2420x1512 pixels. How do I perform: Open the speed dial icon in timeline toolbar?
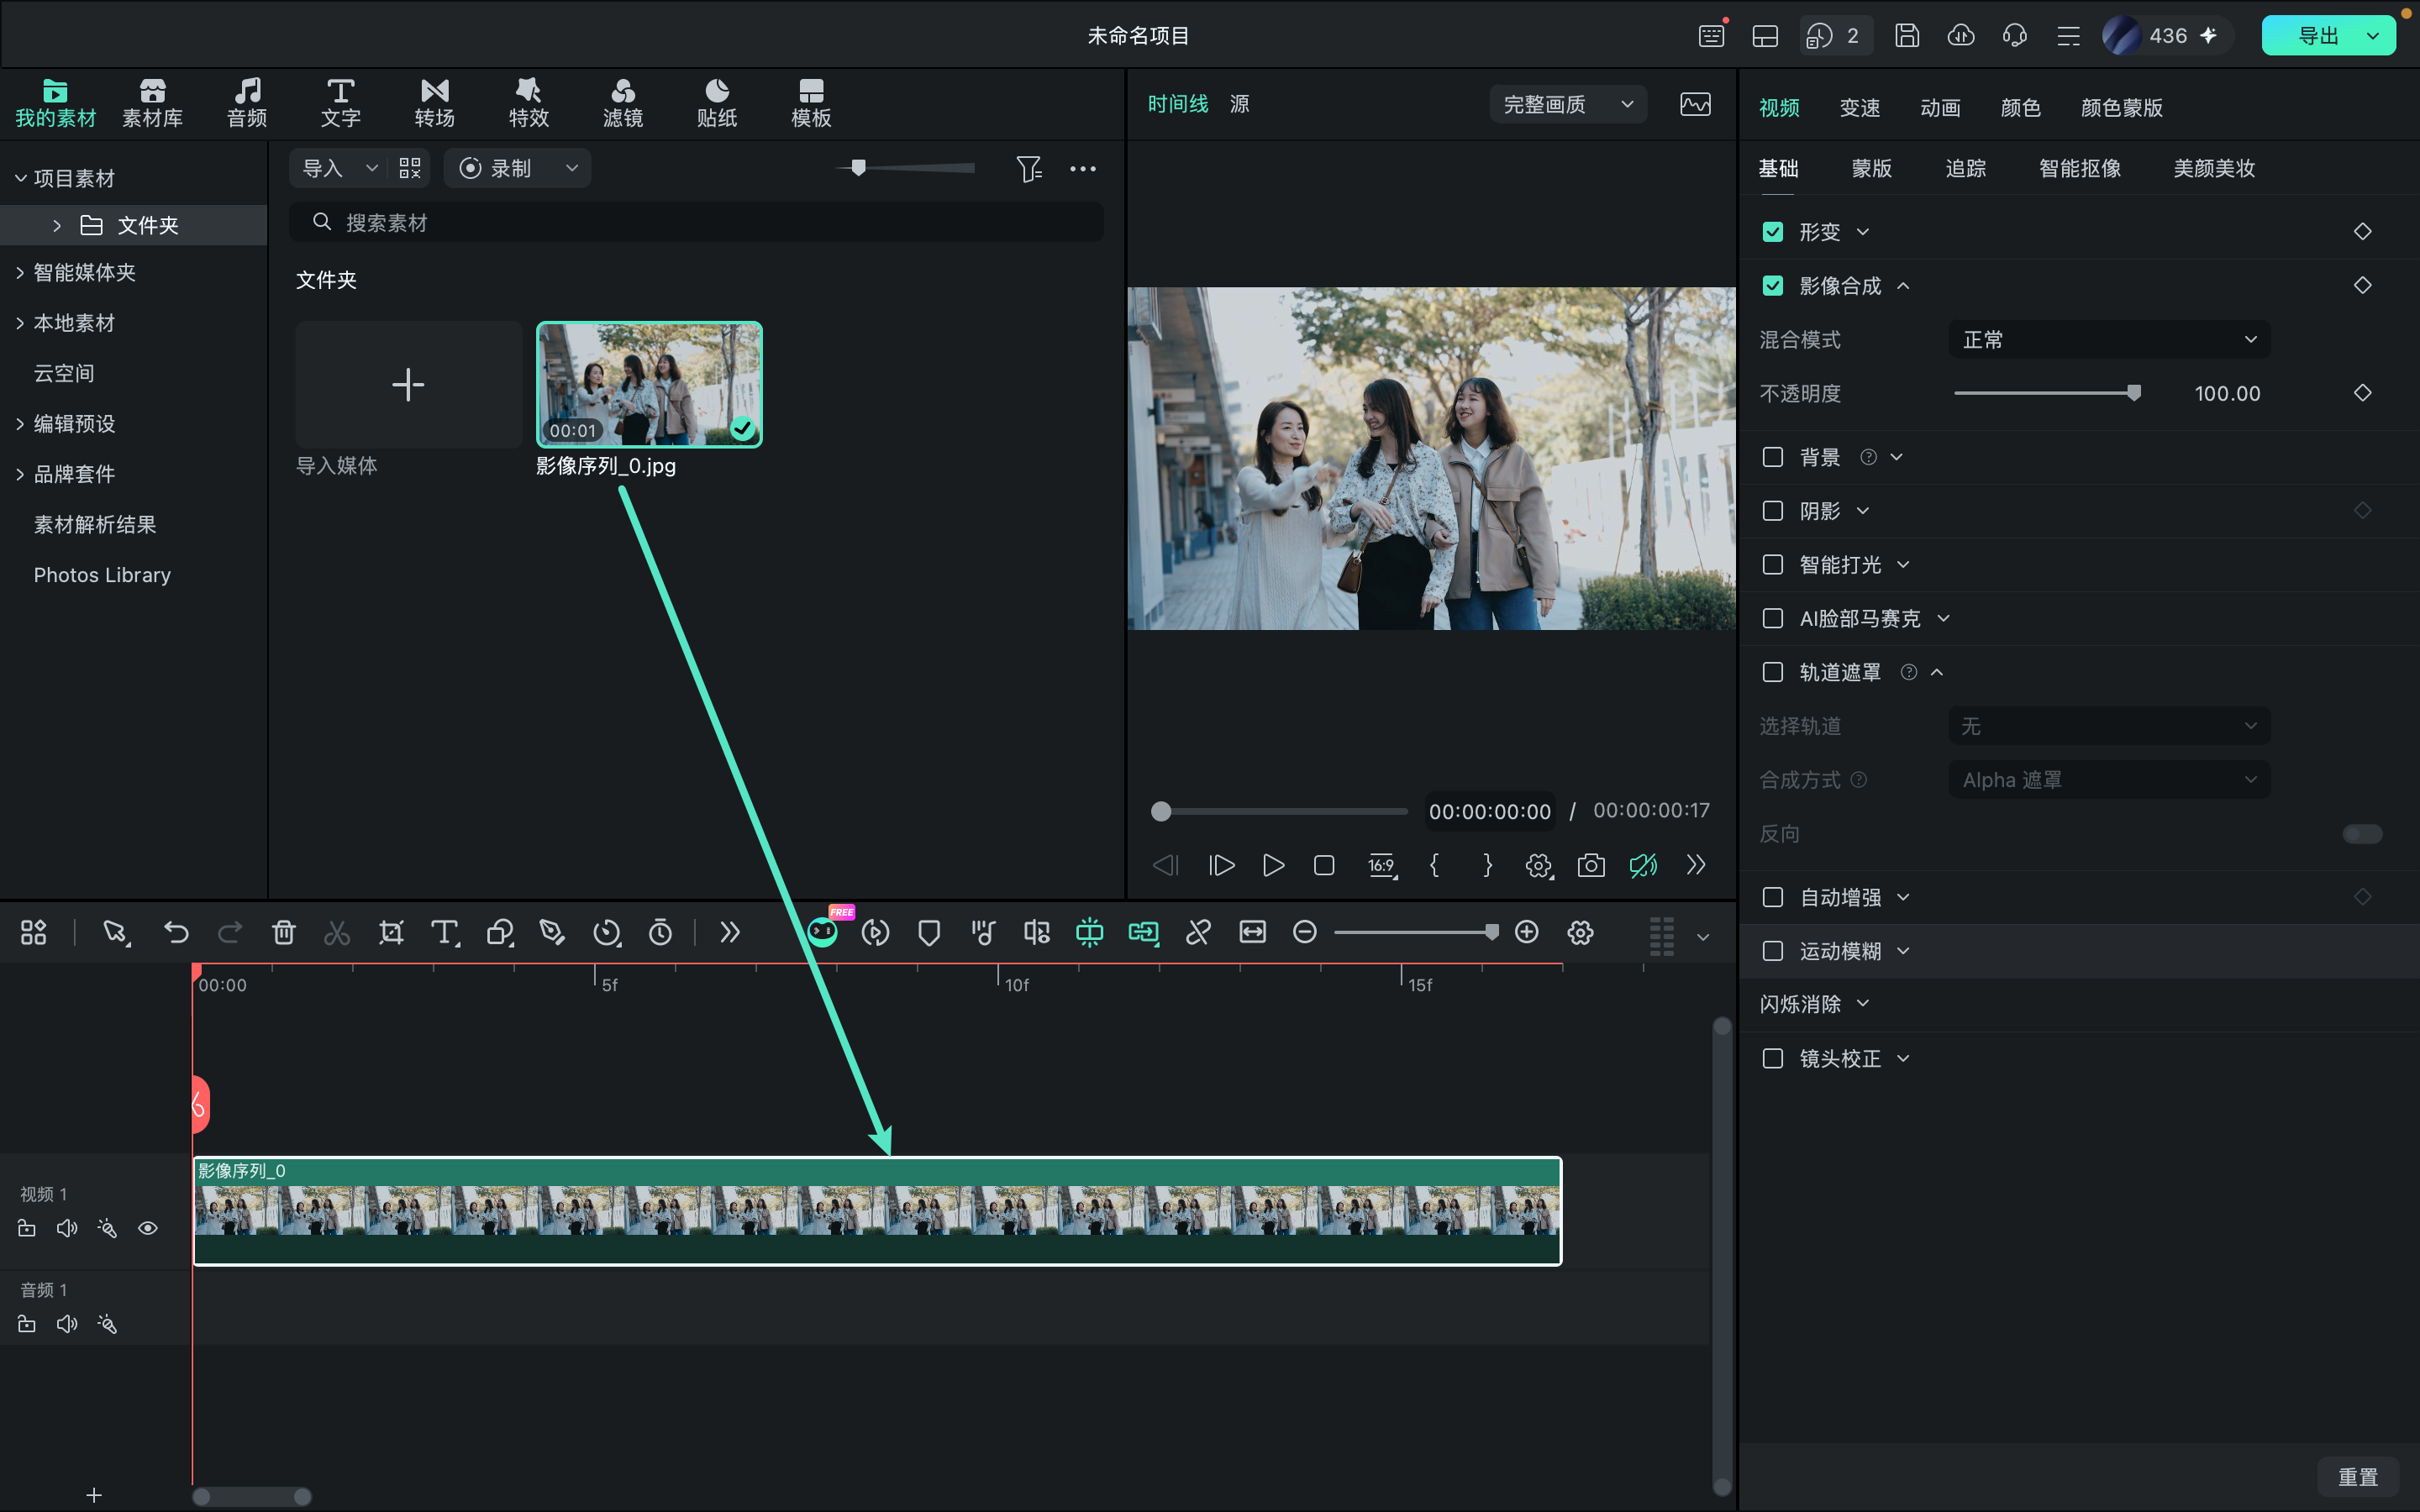(x=607, y=932)
